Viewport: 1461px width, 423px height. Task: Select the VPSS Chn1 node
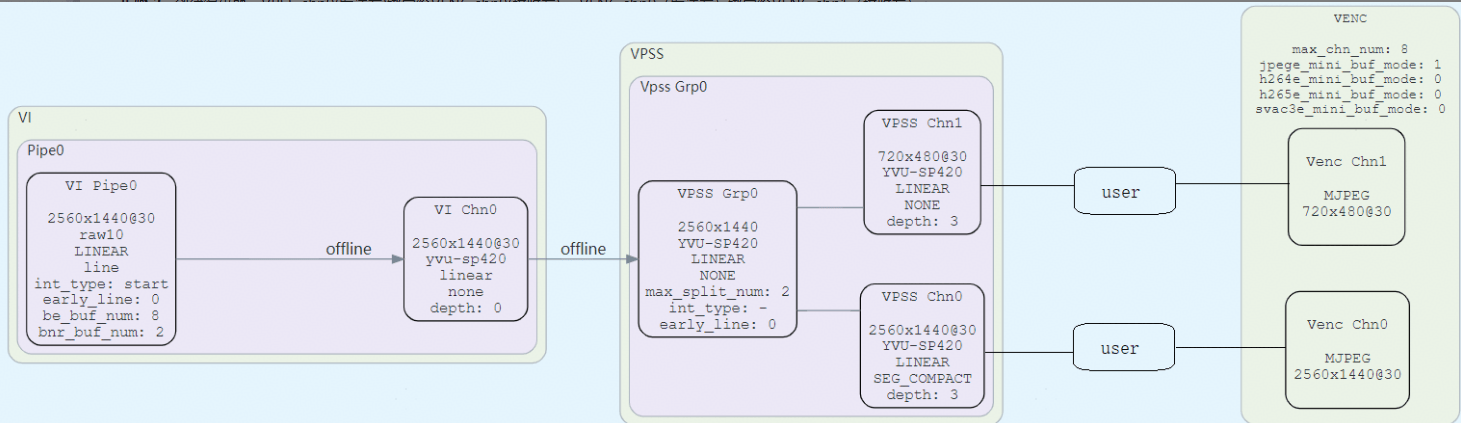[924, 172]
